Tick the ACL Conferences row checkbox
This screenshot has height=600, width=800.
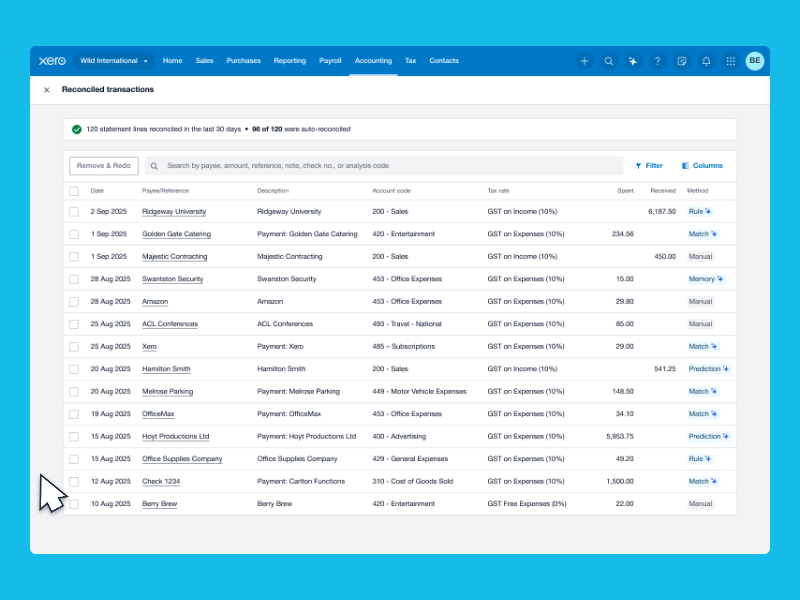click(74, 324)
